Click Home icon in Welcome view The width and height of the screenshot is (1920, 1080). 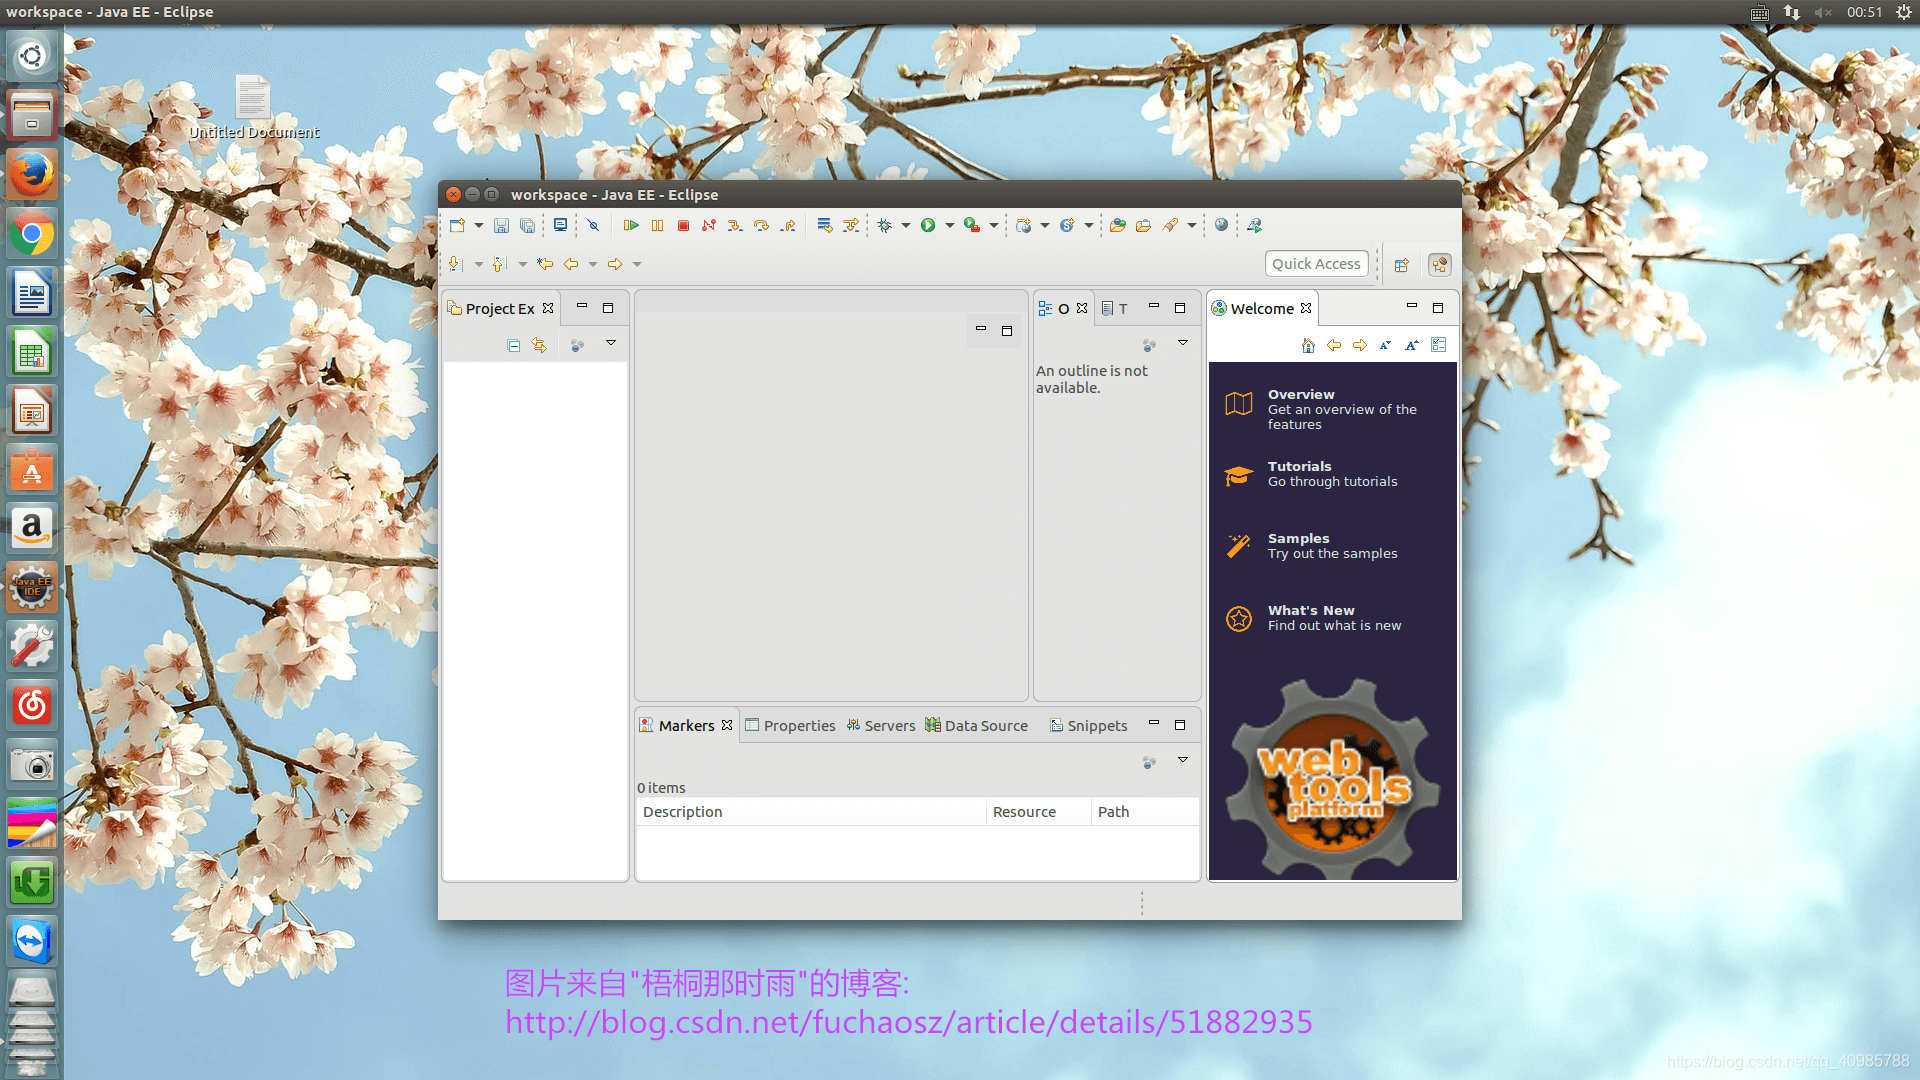[x=1308, y=345]
